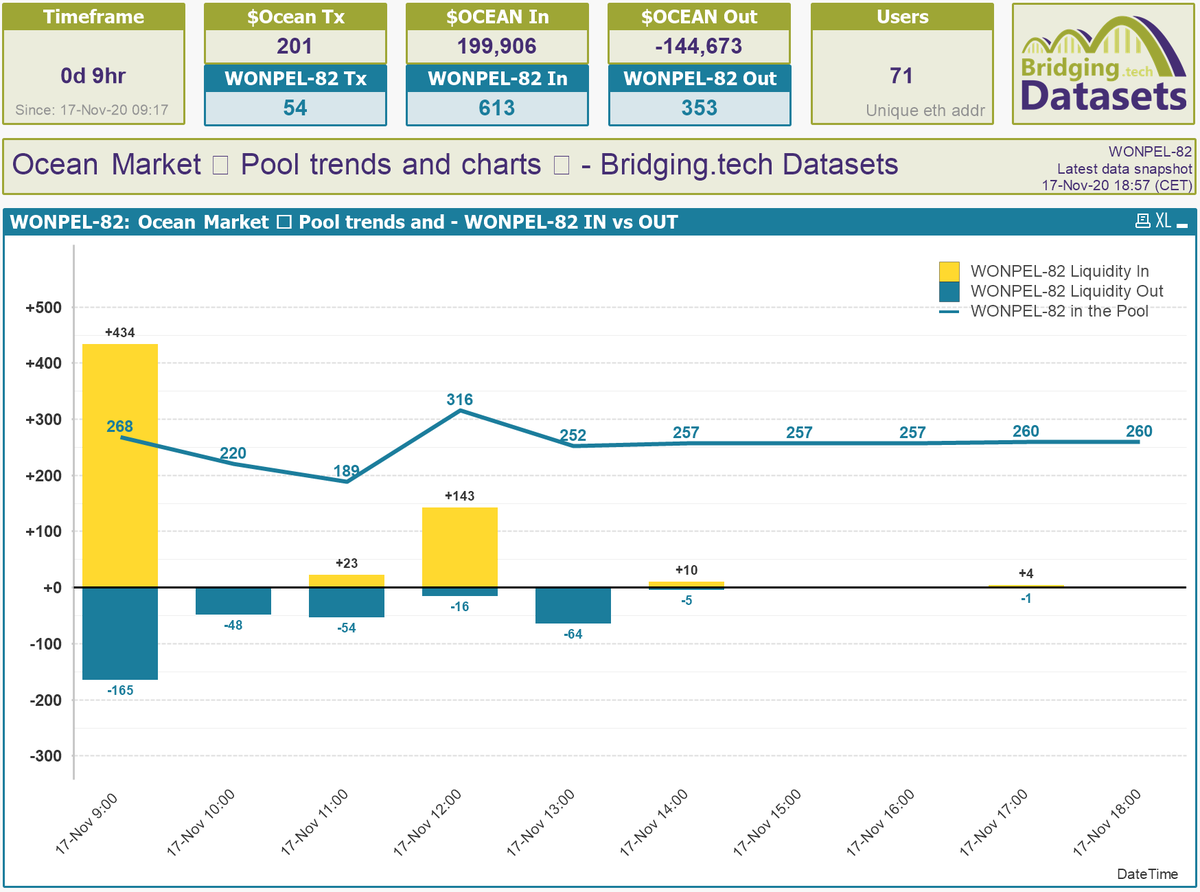Click the 17-Nov 18:00 axis label
Image resolution: width=1200 pixels, height=892 pixels.
1106,824
